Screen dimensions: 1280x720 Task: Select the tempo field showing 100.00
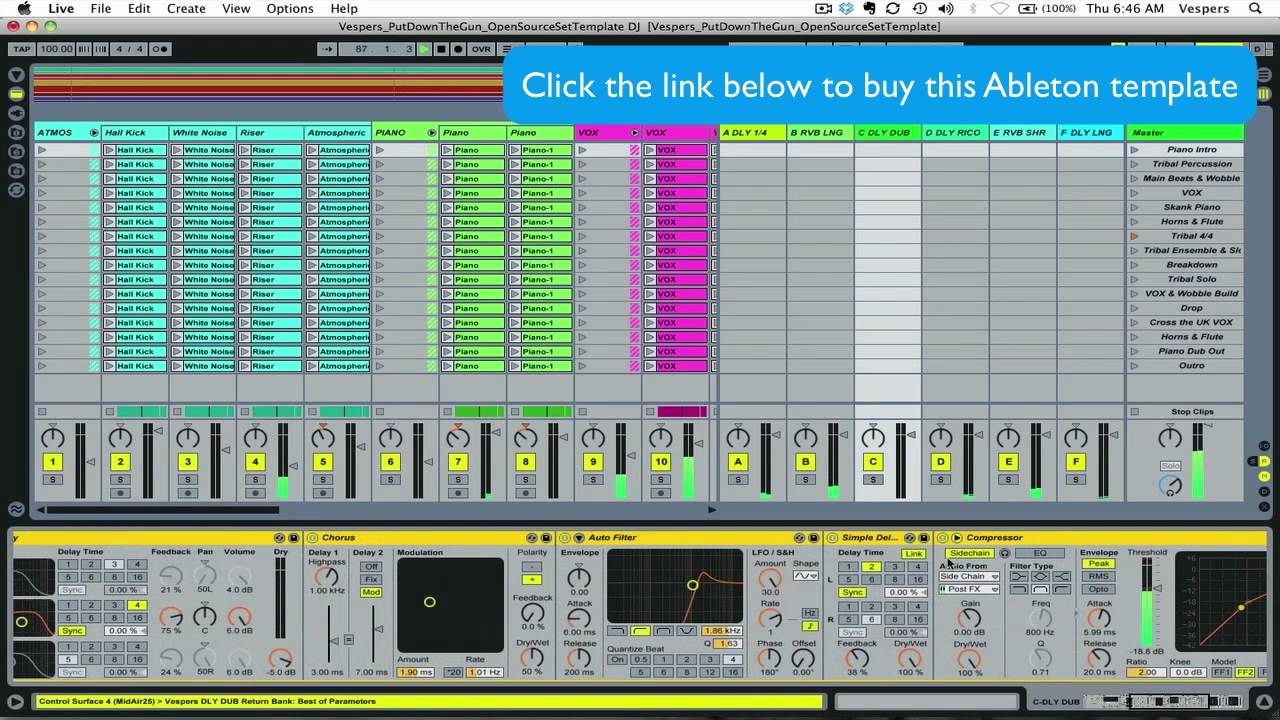[x=56, y=49]
